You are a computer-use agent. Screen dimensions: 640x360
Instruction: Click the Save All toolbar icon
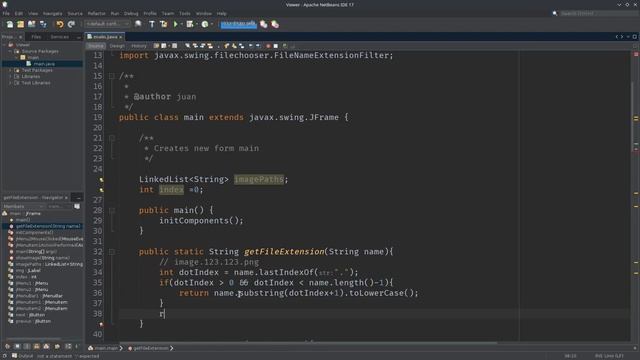[43, 24]
